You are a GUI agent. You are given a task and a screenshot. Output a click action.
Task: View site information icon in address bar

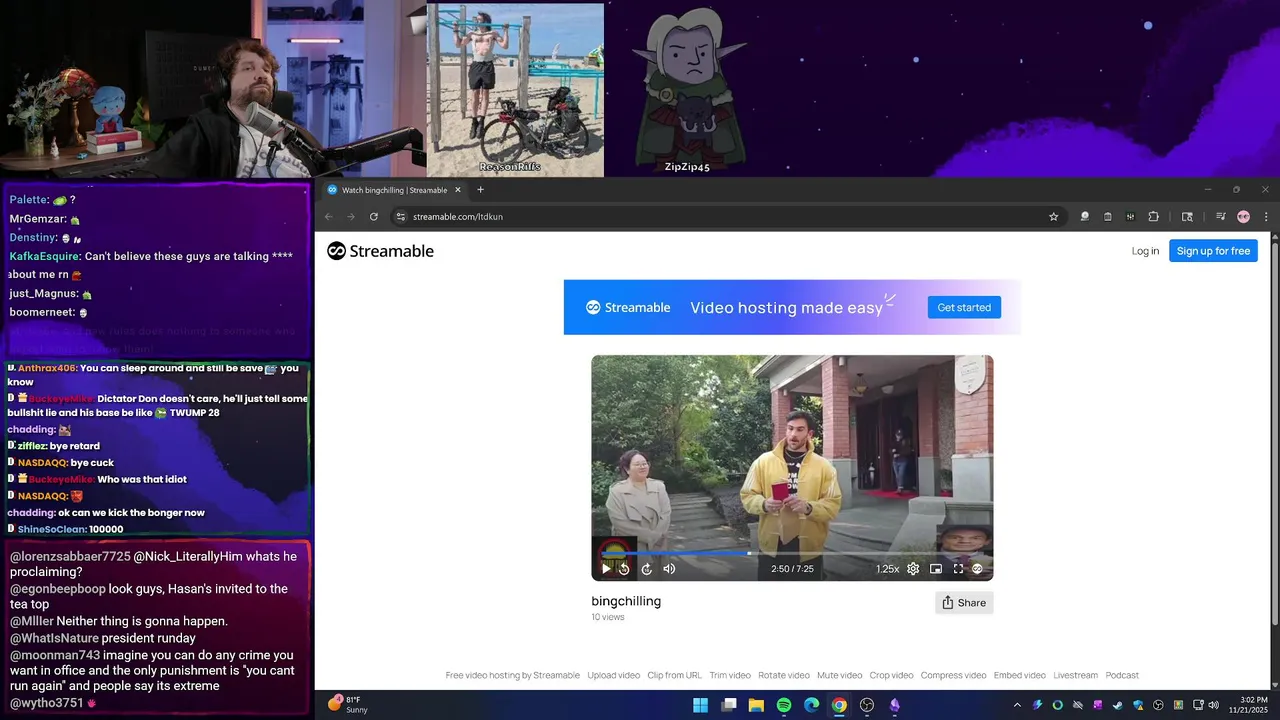pos(400,216)
